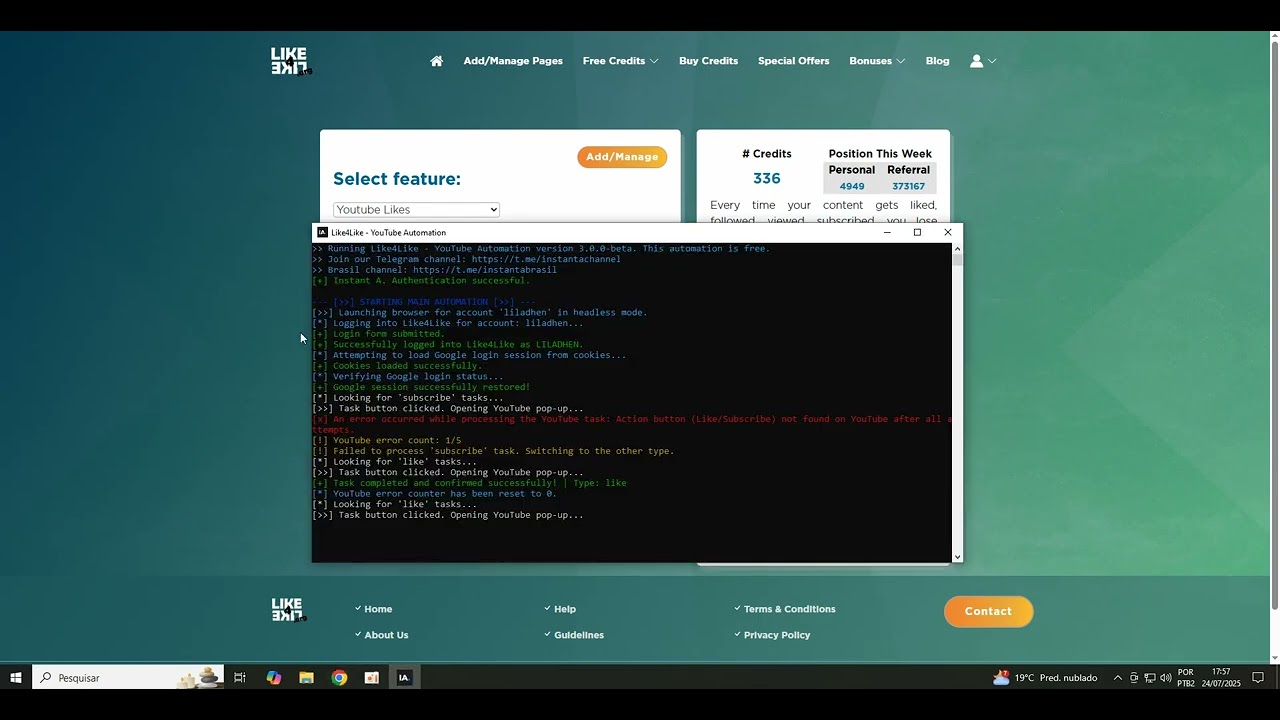Click the orange Add/Manage button

pyautogui.click(x=622, y=157)
